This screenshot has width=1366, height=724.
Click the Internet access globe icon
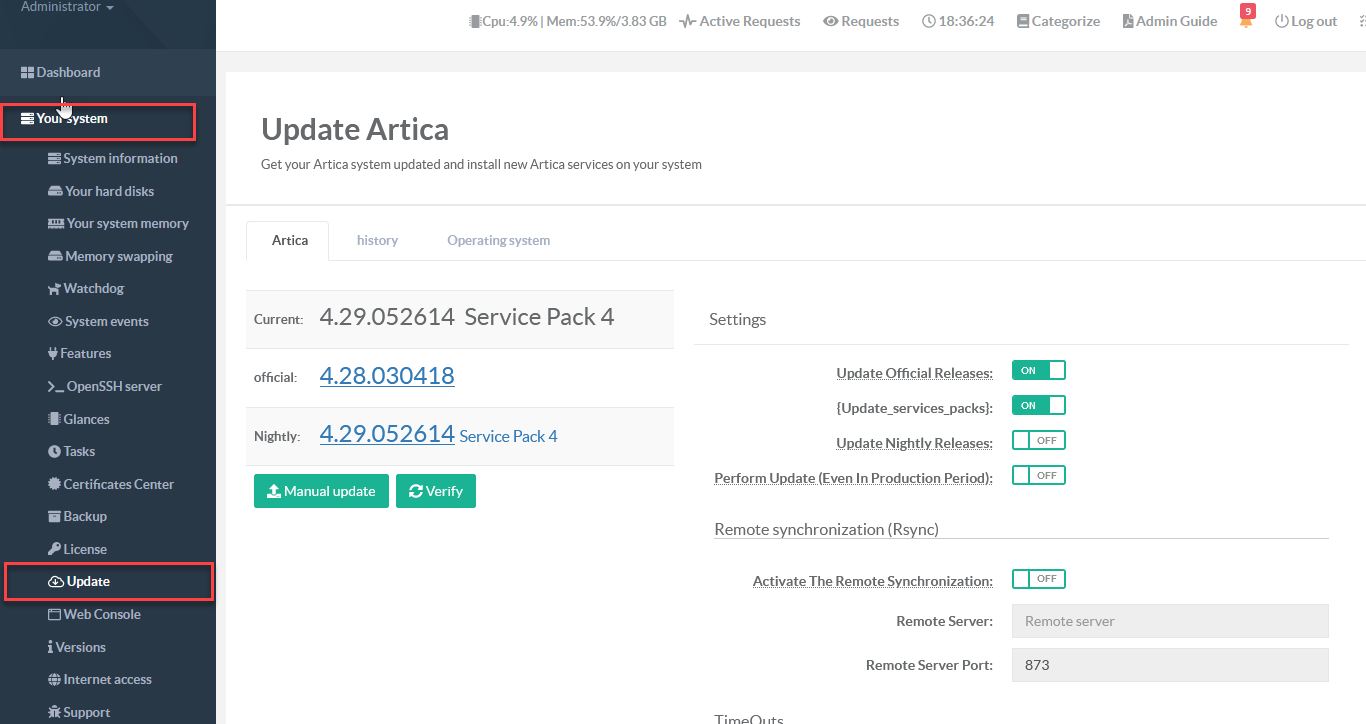tap(55, 680)
